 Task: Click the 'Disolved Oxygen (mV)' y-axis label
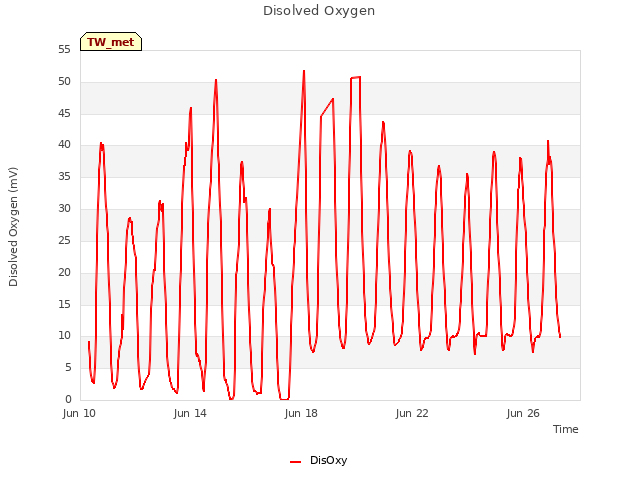pos(13,227)
